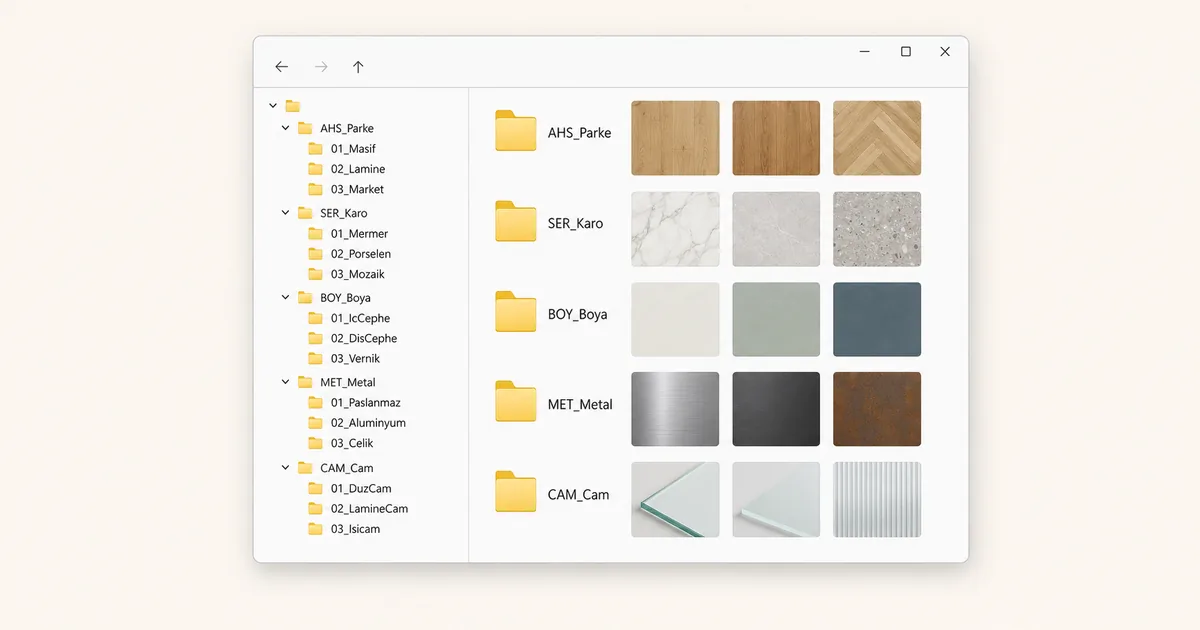
Task: Open large MET_Metal folder icon in content pane
Action: click(516, 402)
